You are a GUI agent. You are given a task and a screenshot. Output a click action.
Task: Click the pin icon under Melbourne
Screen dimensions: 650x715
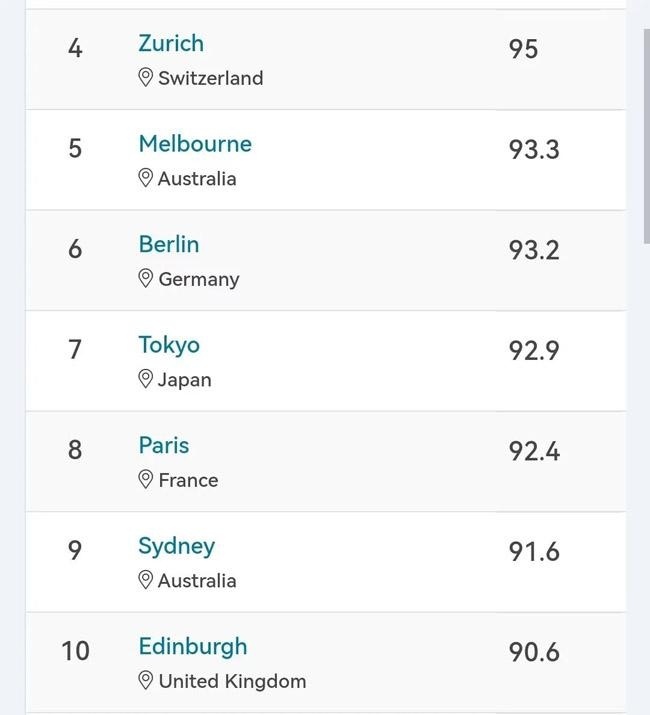pyautogui.click(x=145, y=178)
